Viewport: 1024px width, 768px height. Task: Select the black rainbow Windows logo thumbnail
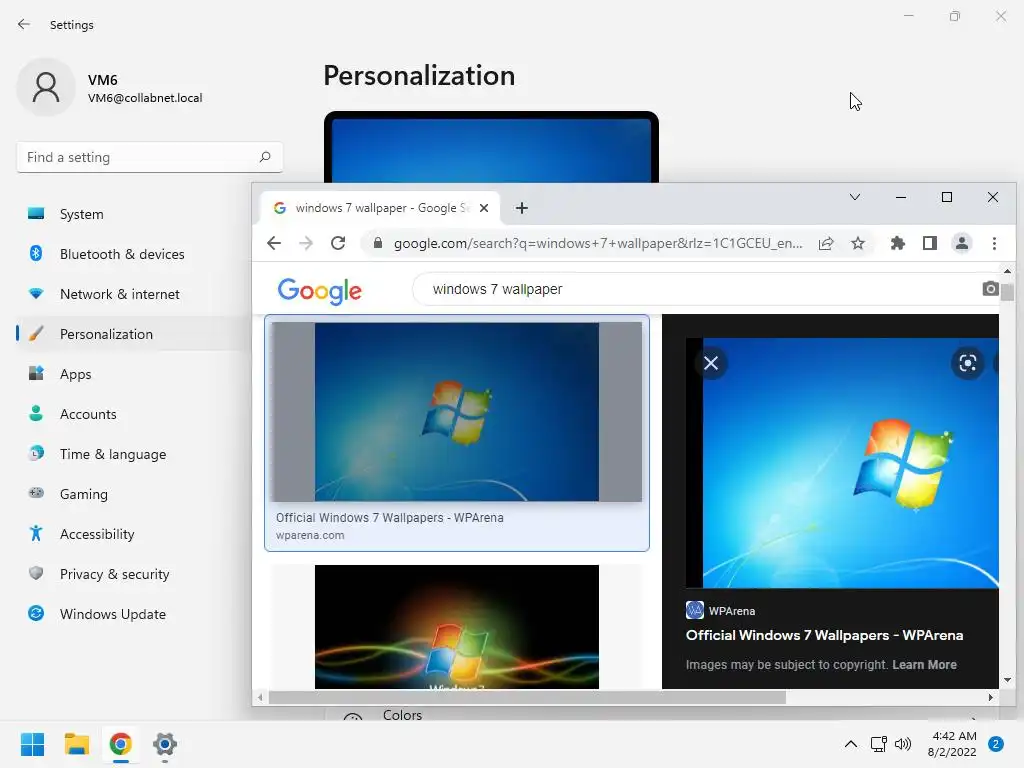pyautogui.click(x=456, y=627)
